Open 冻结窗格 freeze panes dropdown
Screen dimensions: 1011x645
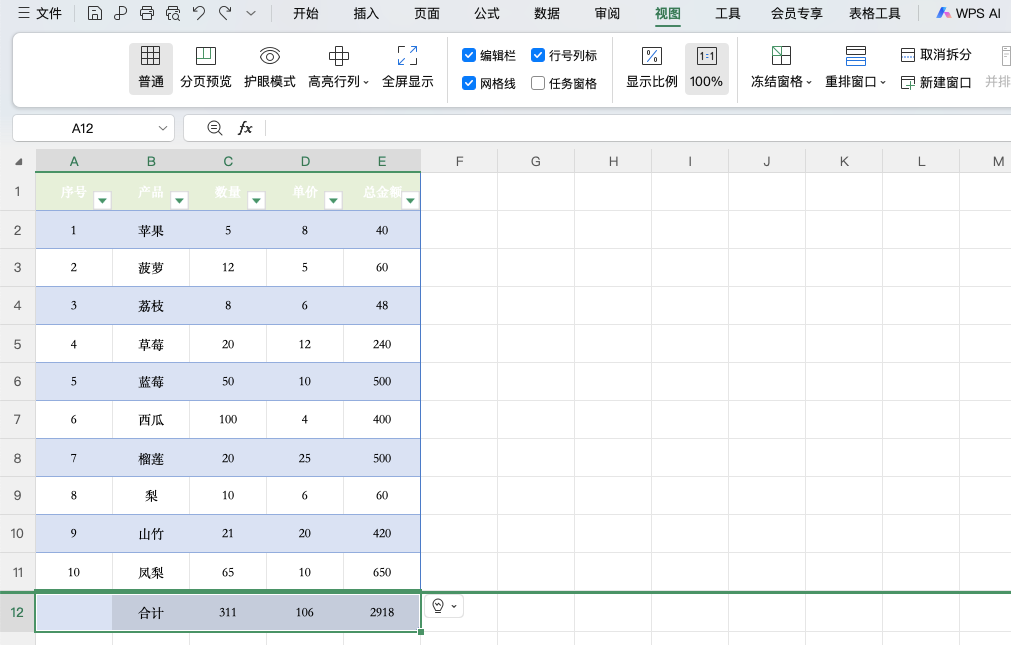click(x=781, y=68)
